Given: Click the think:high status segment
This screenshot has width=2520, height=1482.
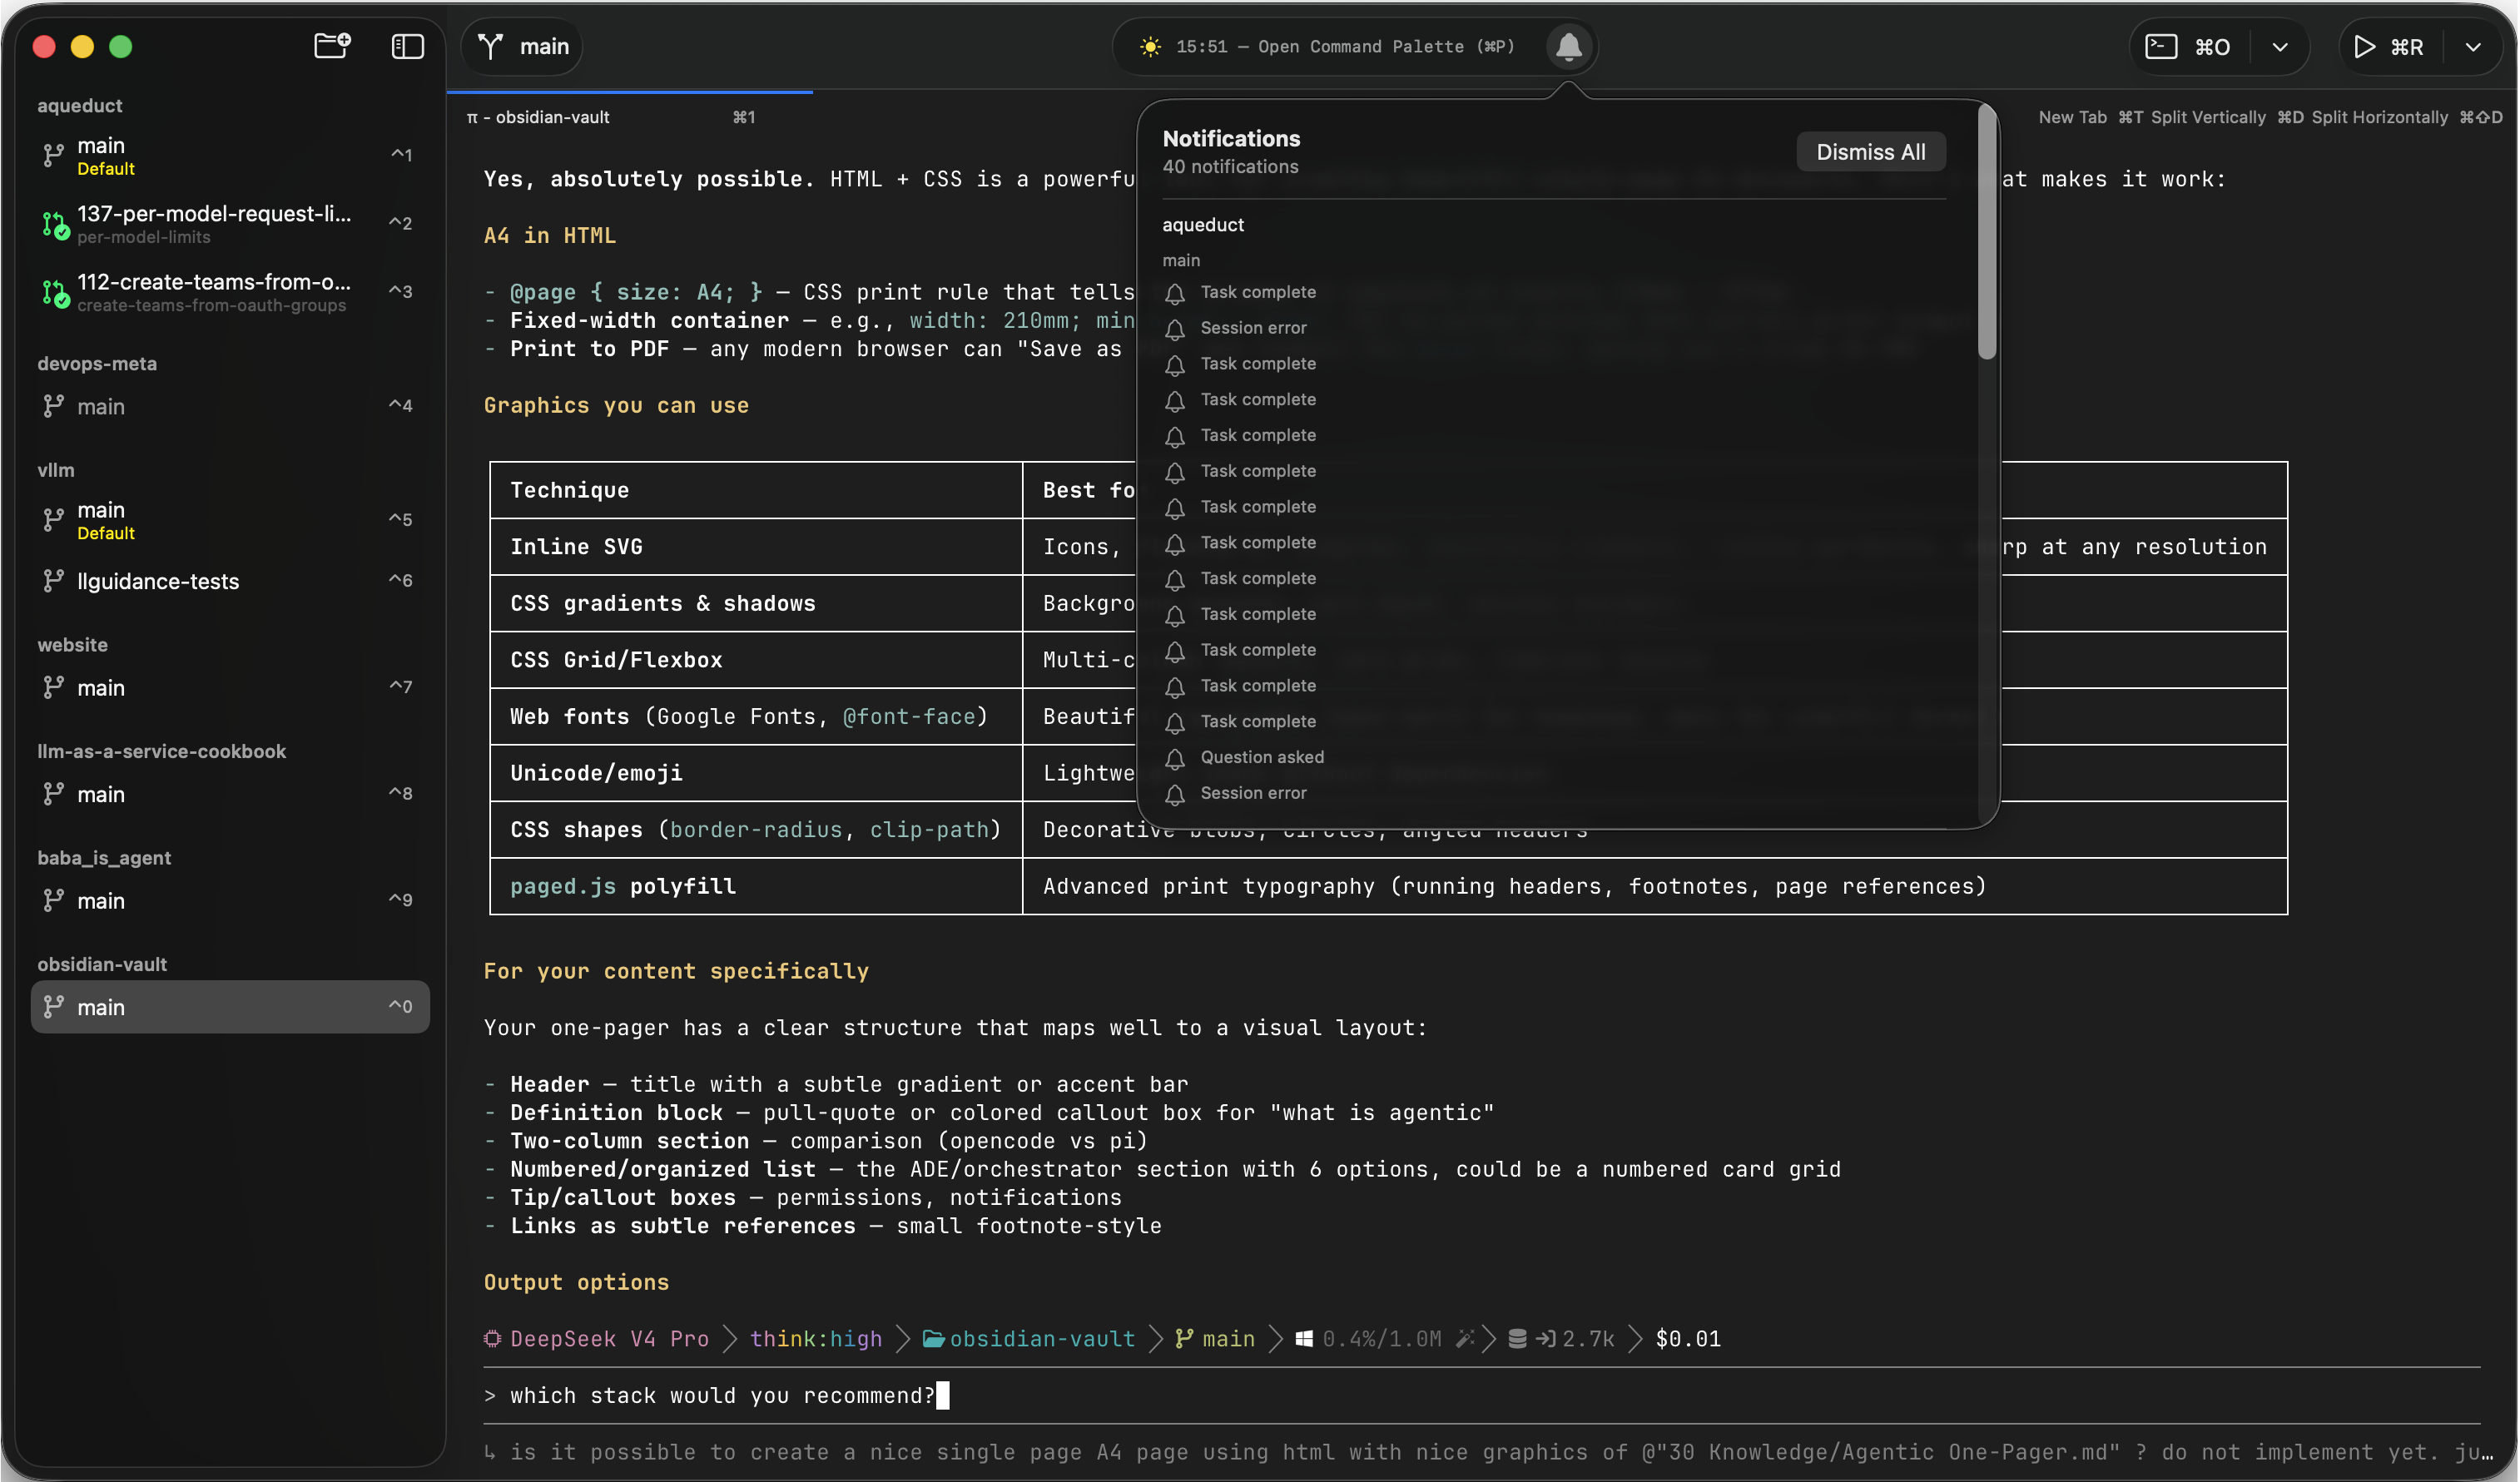Looking at the screenshot, I should pos(816,1339).
